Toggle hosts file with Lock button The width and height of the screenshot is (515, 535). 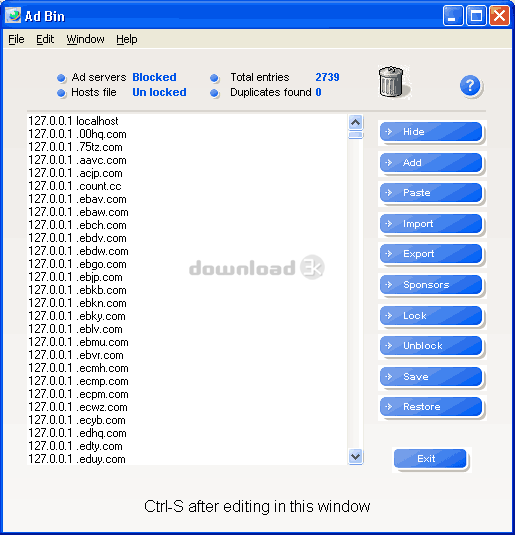click(431, 316)
